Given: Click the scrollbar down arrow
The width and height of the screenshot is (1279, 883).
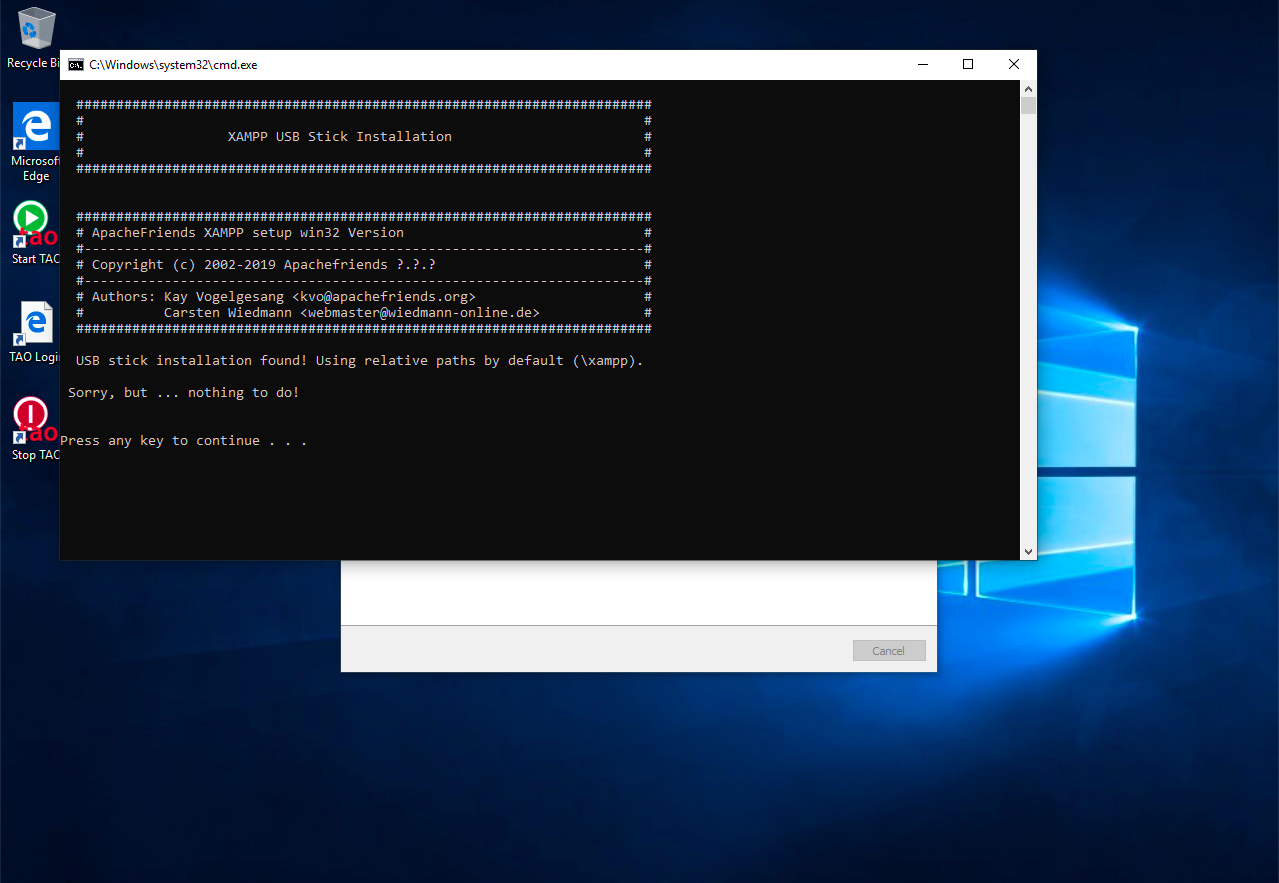Looking at the screenshot, I should coord(1028,549).
